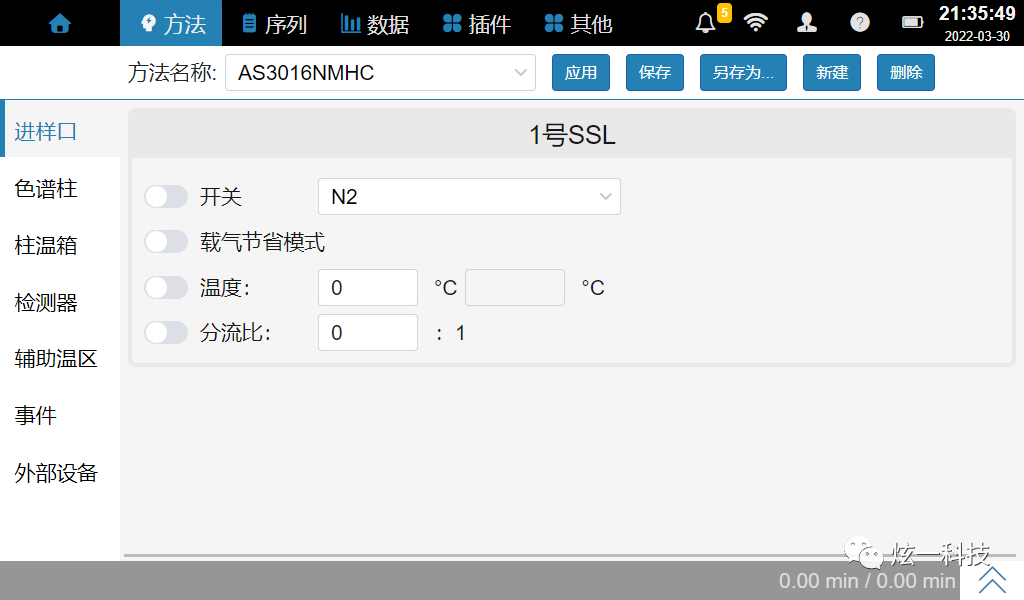This screenshot has width=1024, height=600.
Task: Click the 应用 button
Action: pos(581,72)
